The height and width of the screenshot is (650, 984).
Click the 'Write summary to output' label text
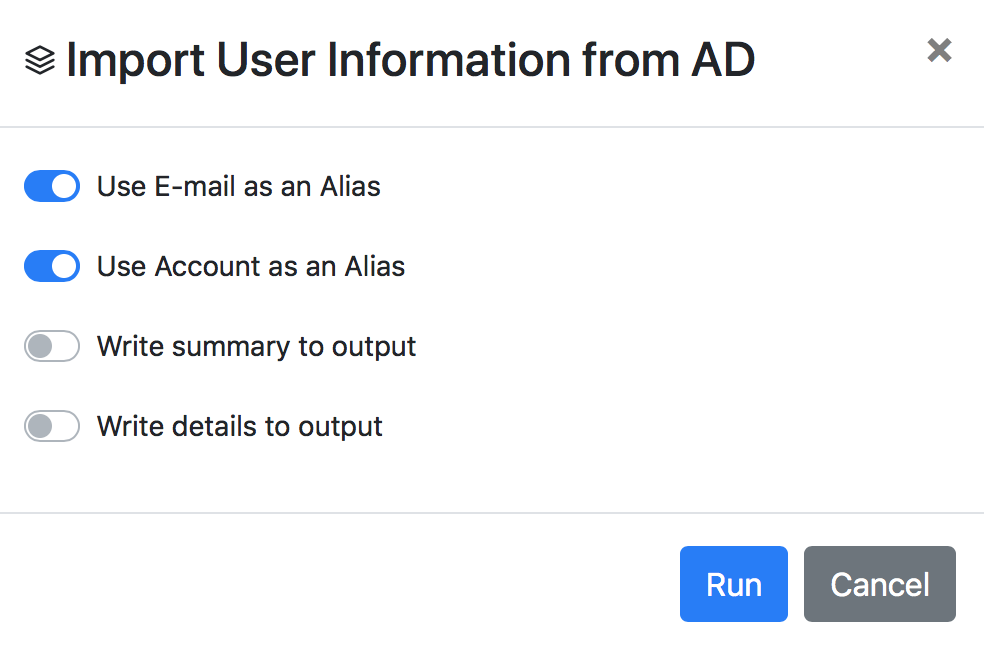tap(256, 347)
